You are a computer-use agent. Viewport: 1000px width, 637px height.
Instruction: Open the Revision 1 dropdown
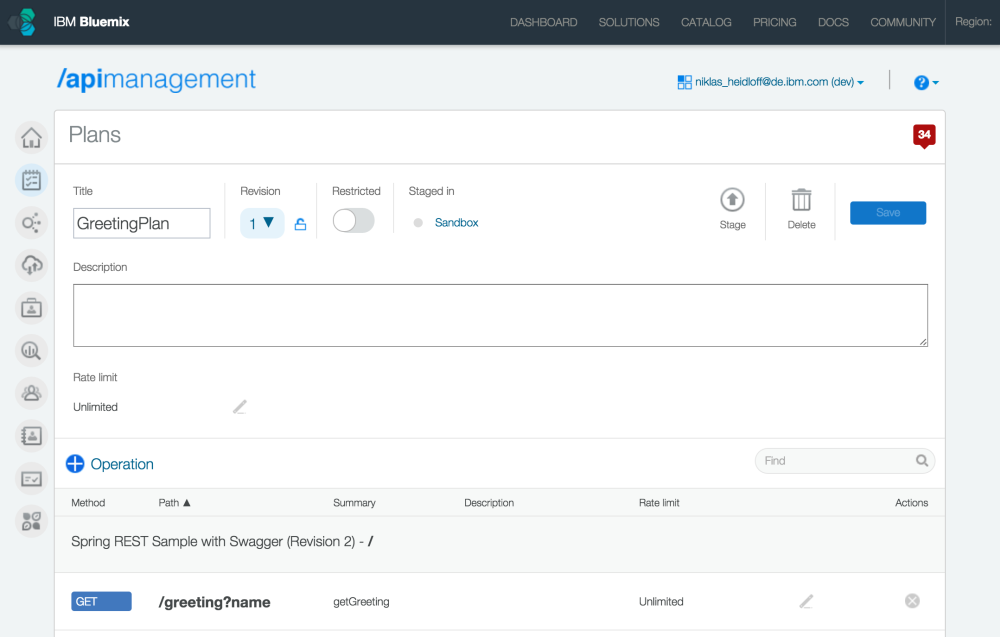(262, 223)
